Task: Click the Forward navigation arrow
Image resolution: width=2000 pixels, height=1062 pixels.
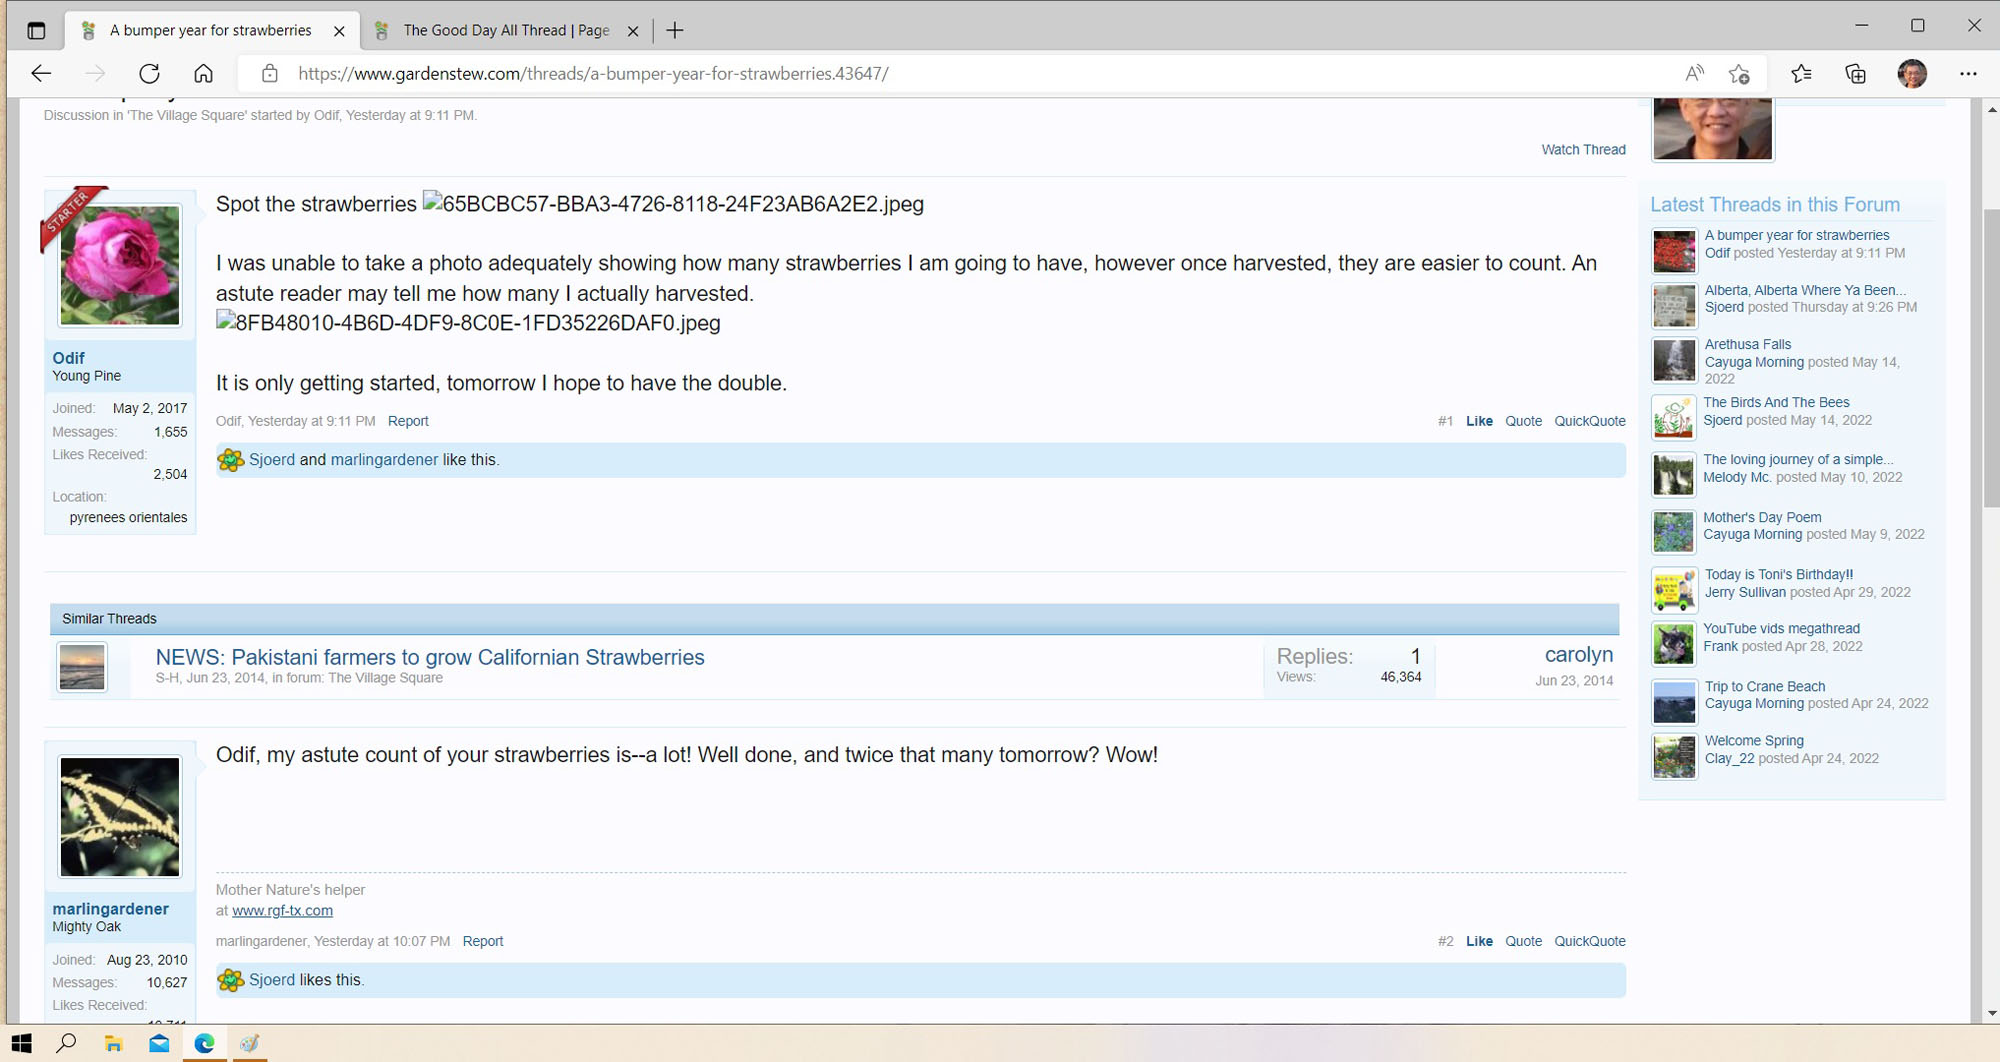Action: (x=95, y=73)
